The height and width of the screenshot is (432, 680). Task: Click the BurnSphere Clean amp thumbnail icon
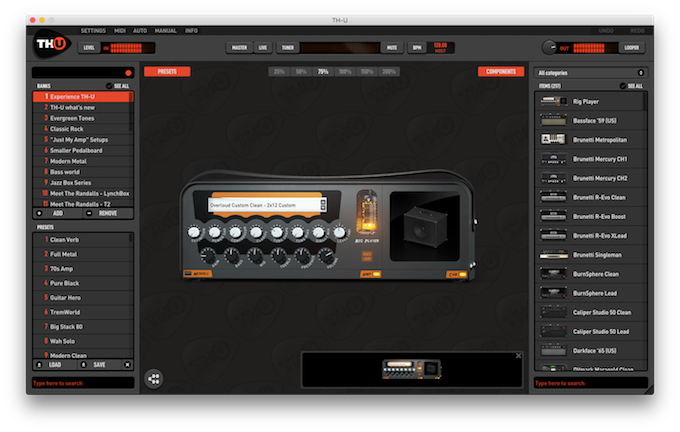pyautogui.click(x=553, y=274)
